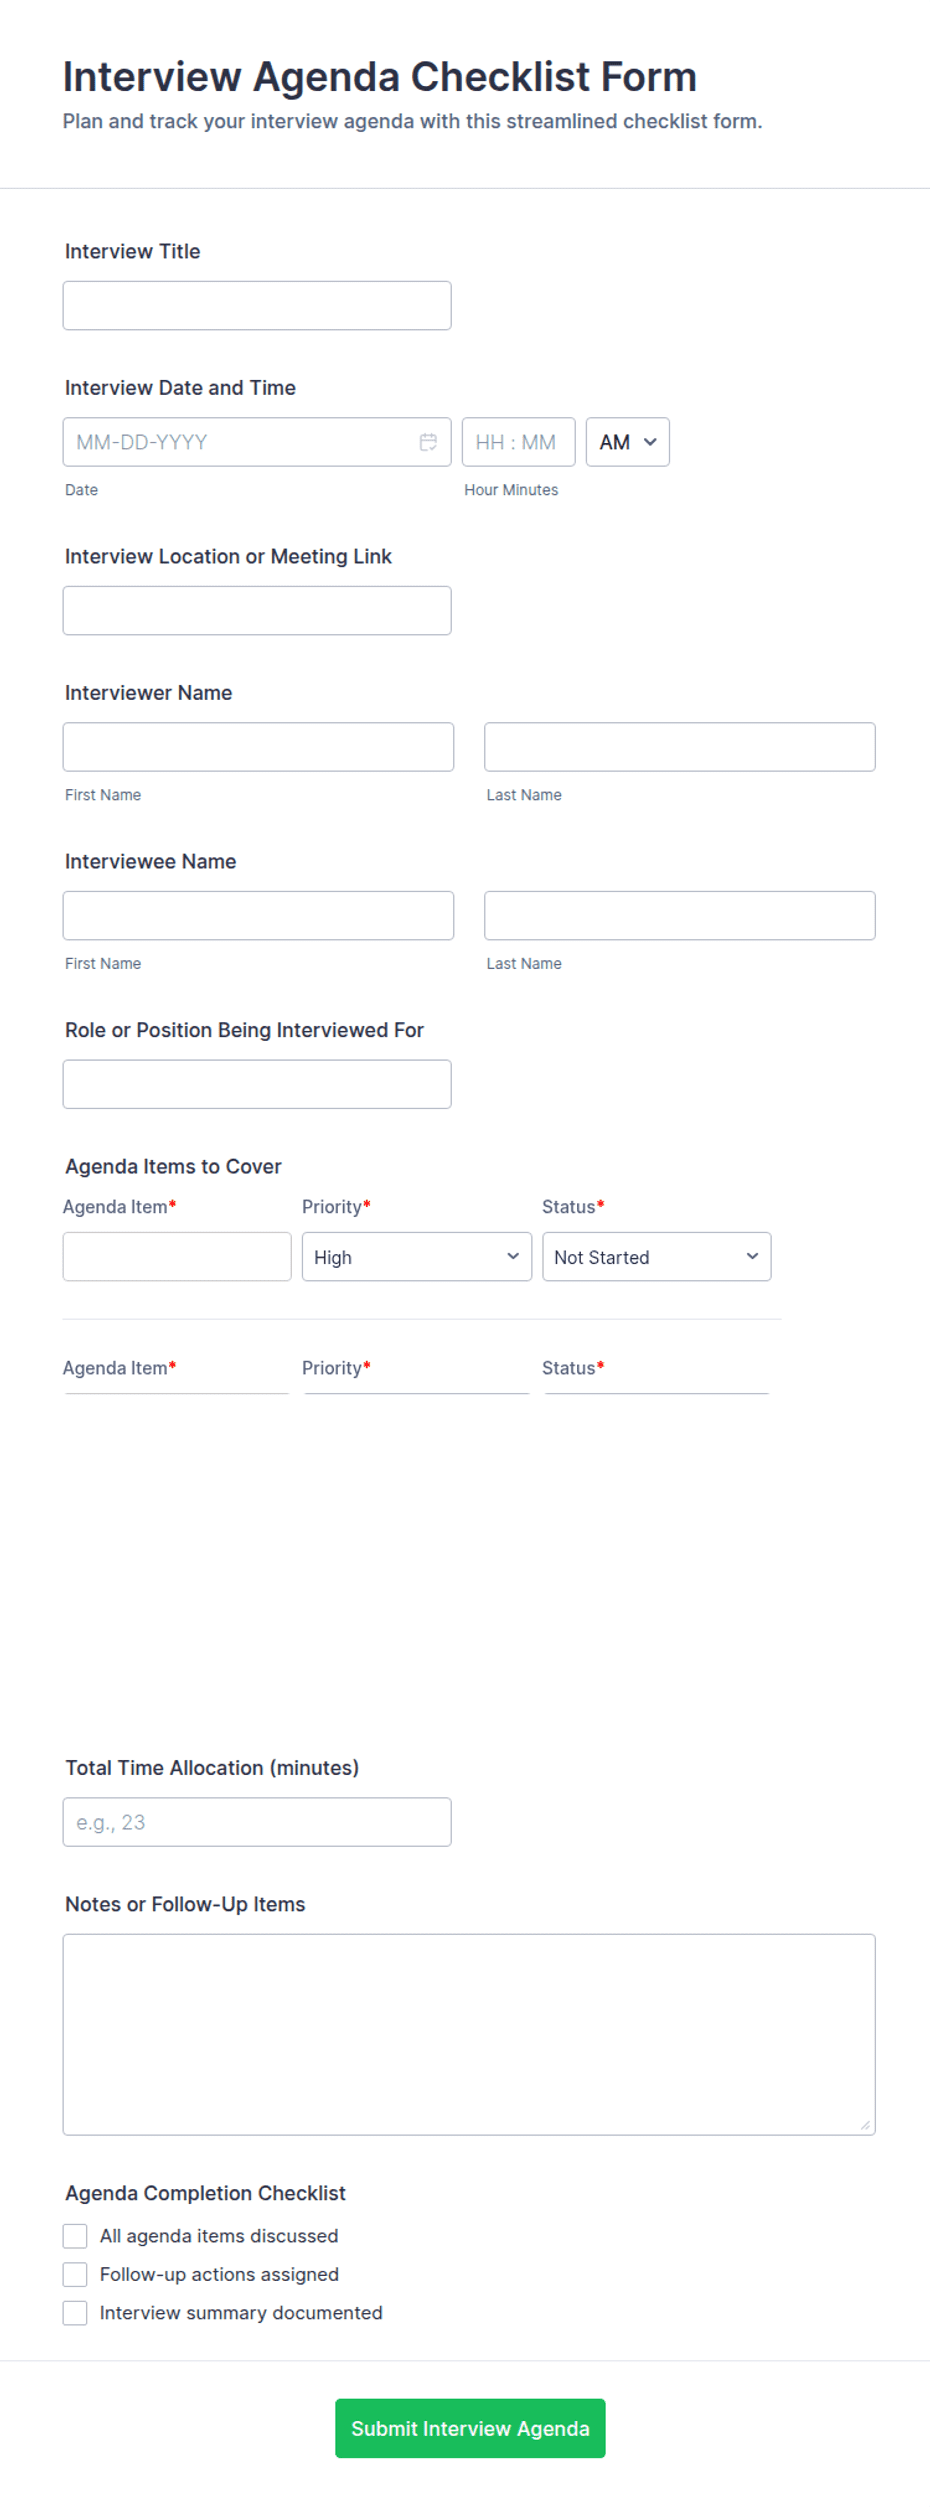The width and height of the screenshot is (930, 2507).
Task: Select Total Time Allocation minutes field
Action: [257, 1822]
